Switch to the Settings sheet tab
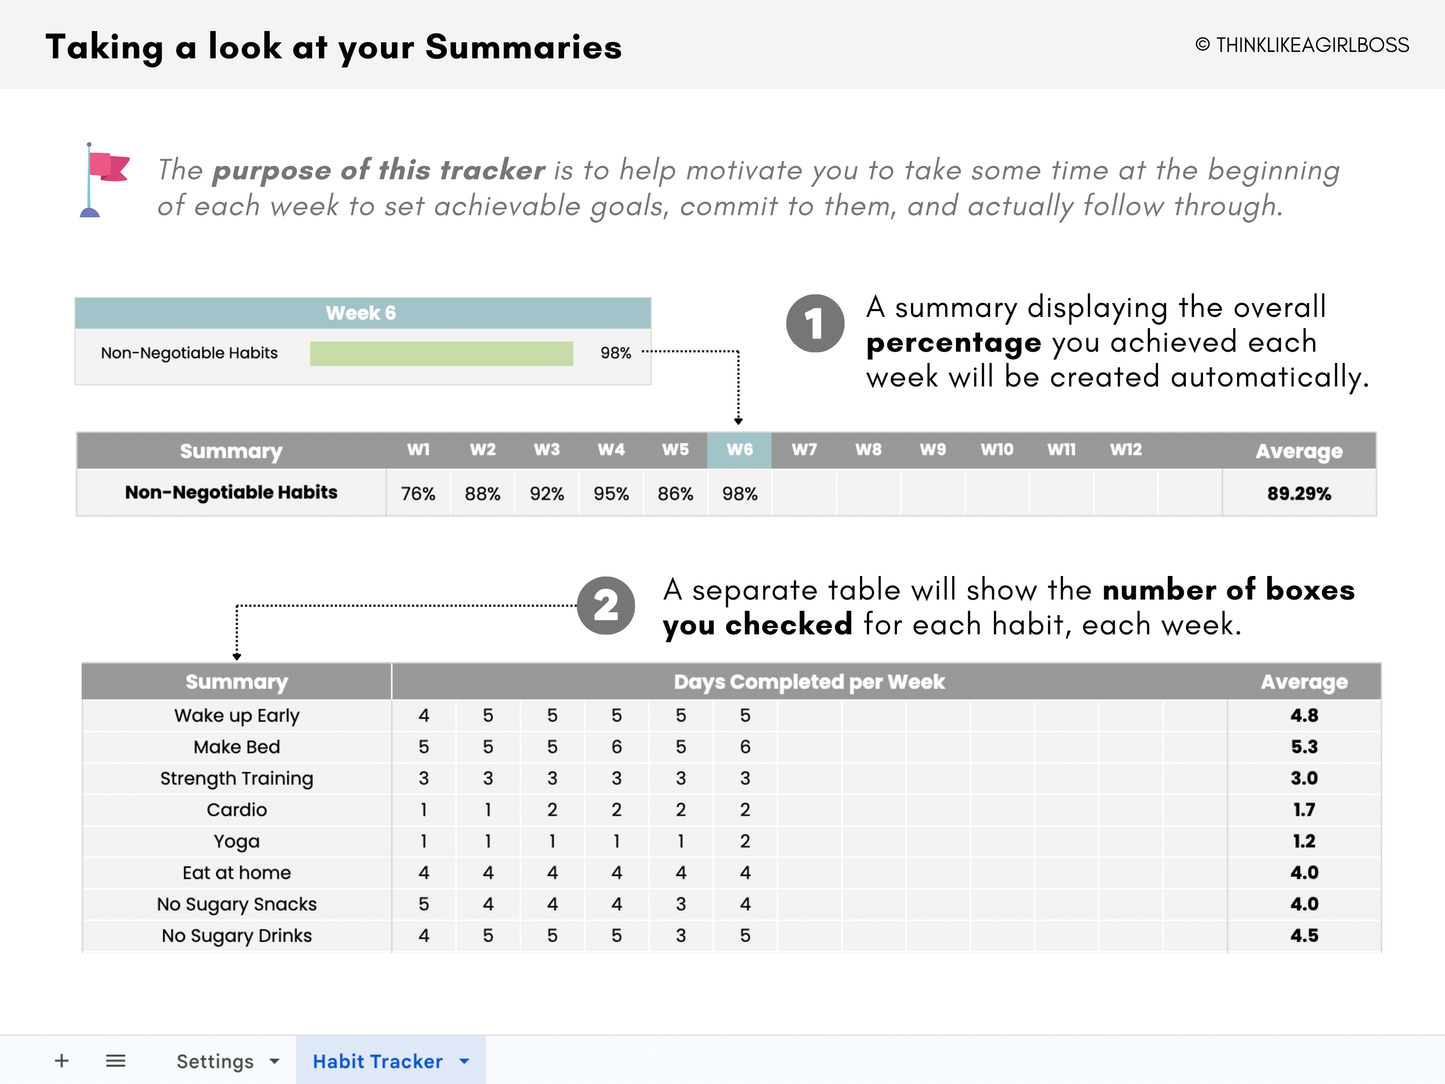This screenshot has width=1445, height=1084. tap(215, 1062)
